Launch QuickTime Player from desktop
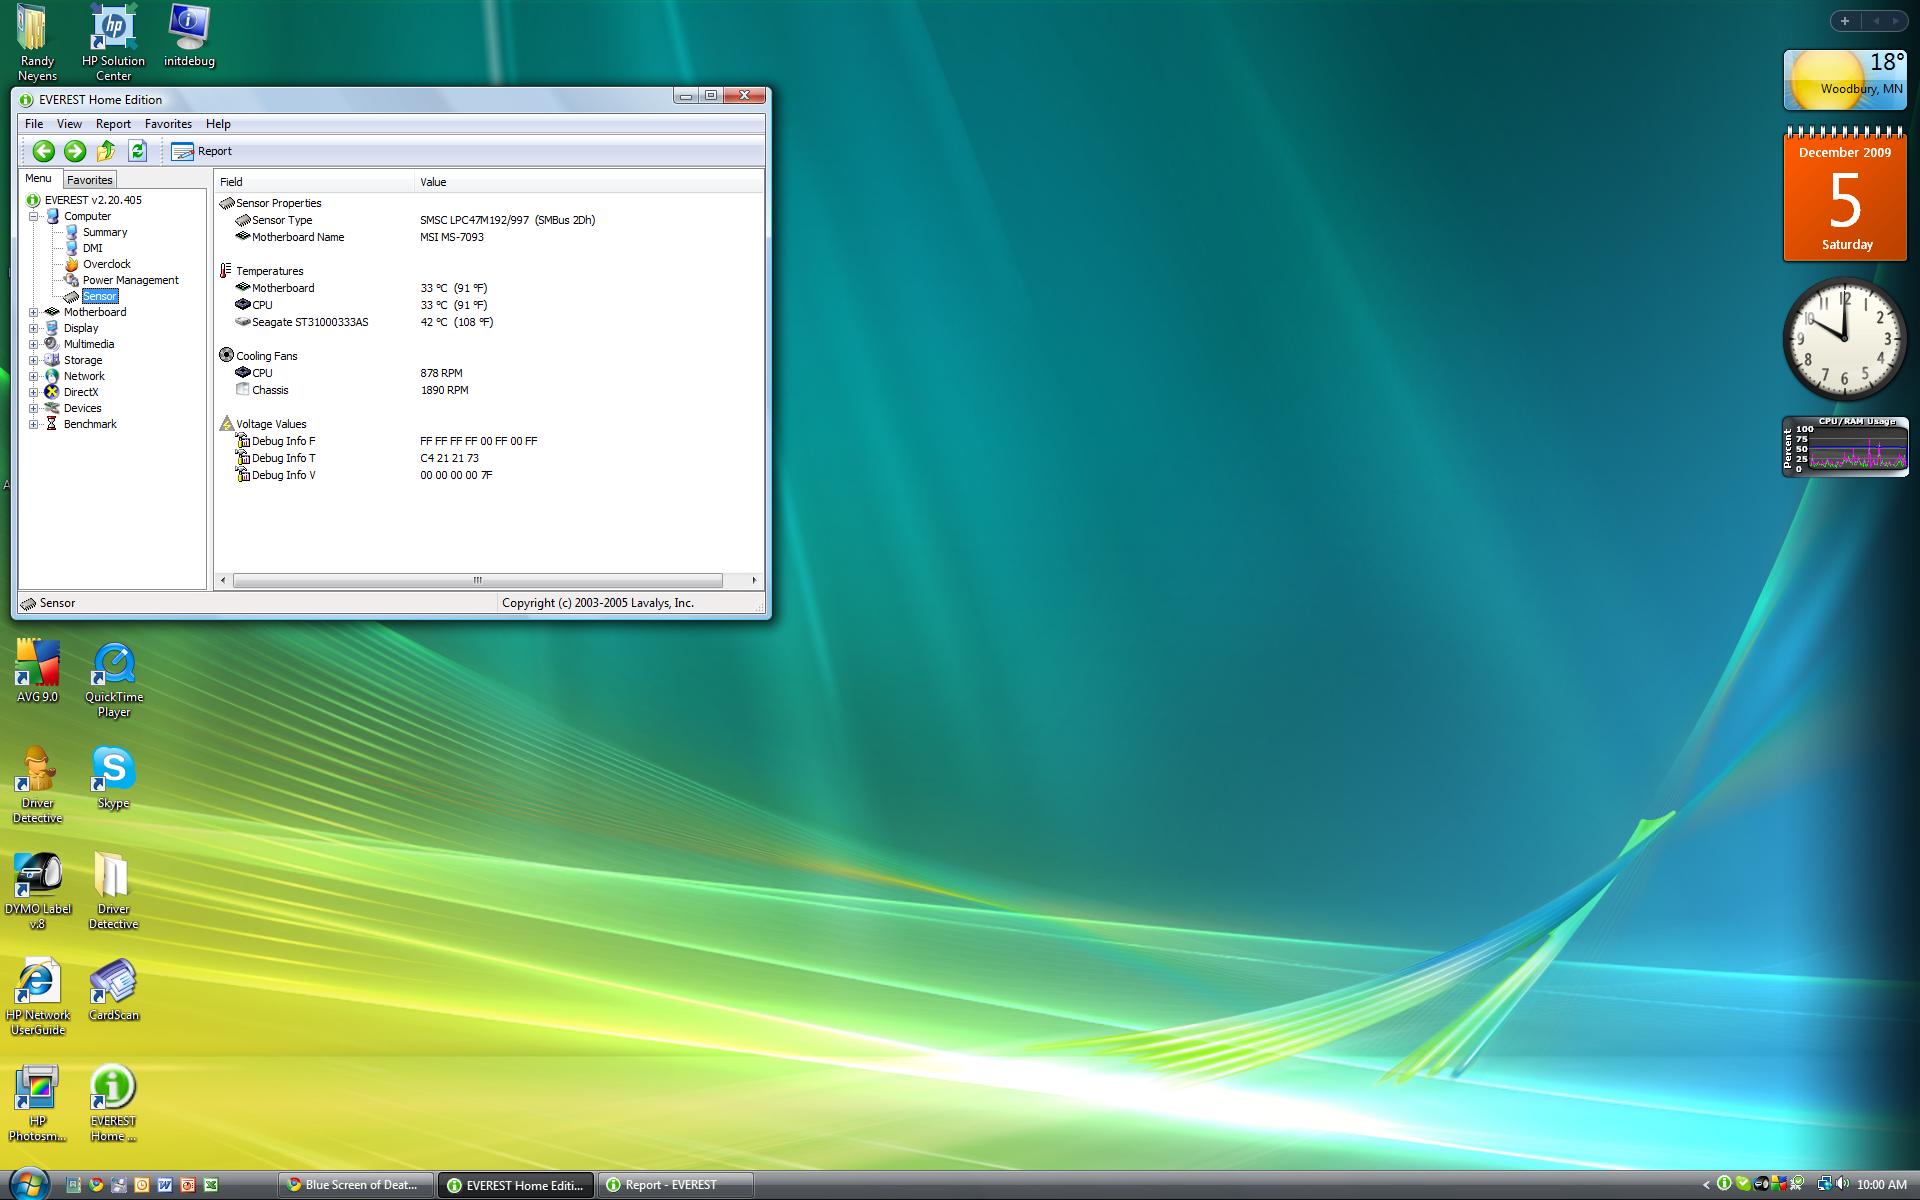This screenshot has width=1920, height=1200. 114,680
